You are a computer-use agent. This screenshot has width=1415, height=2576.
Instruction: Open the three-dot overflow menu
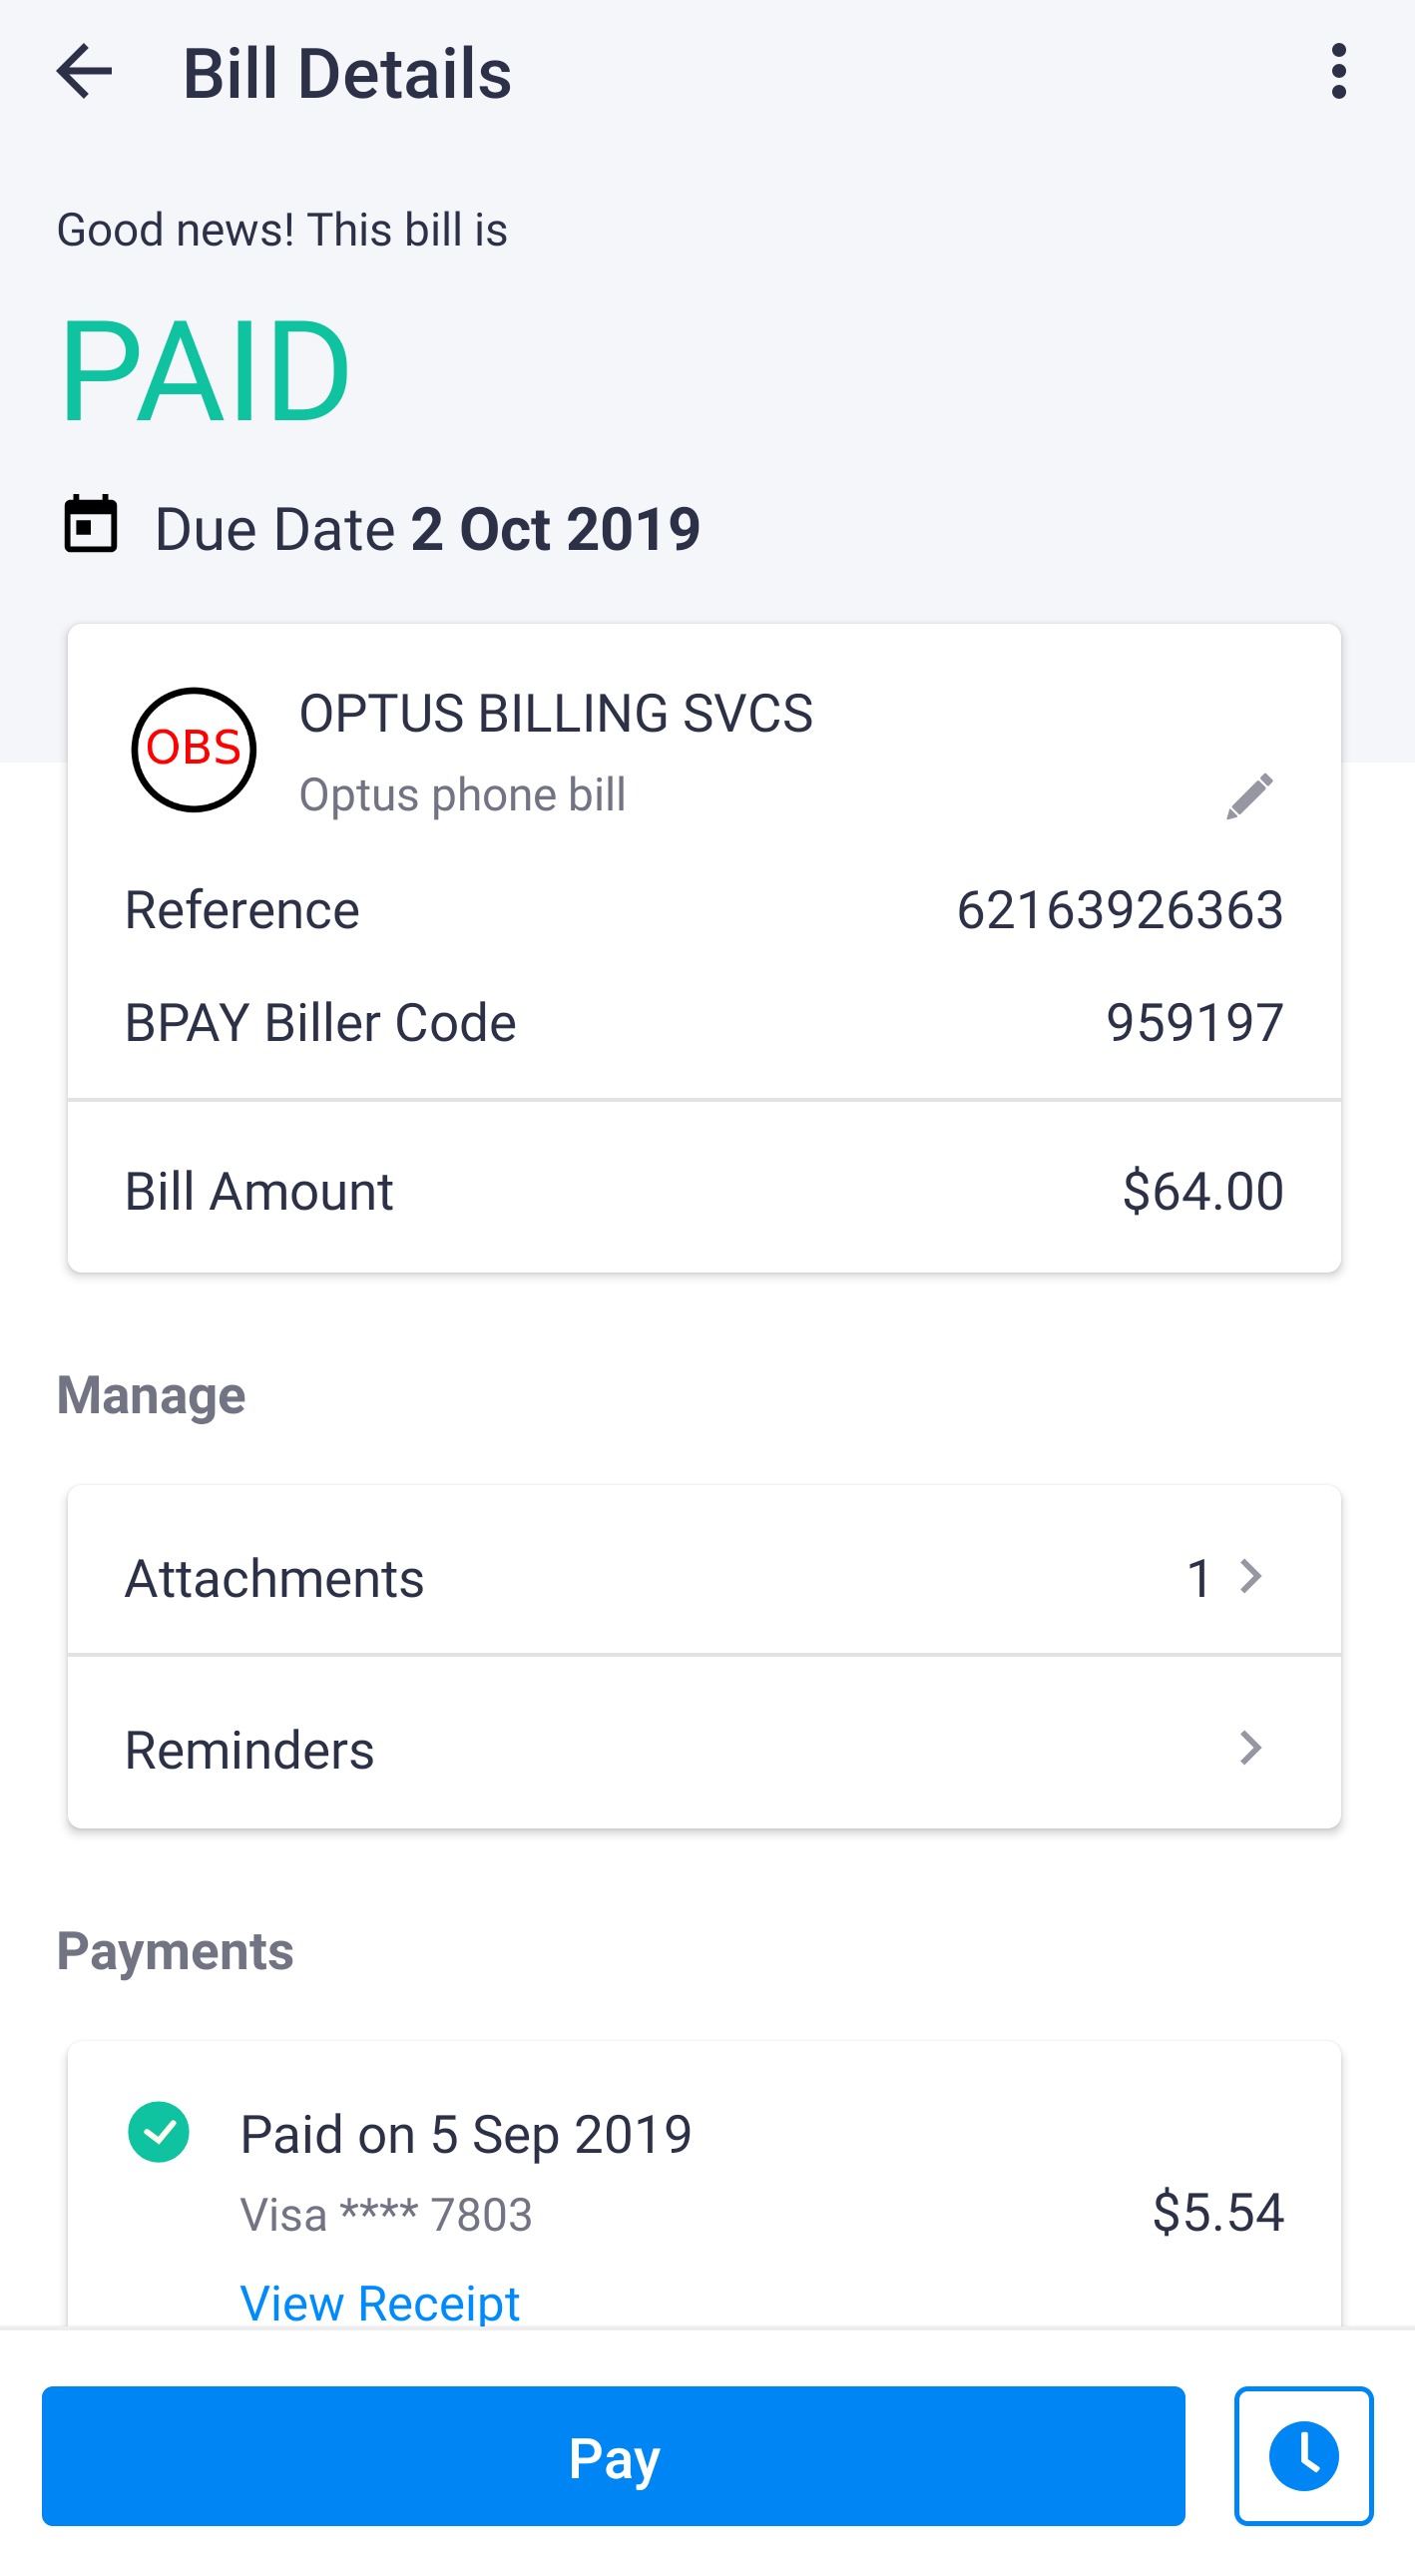(1338, 72)
